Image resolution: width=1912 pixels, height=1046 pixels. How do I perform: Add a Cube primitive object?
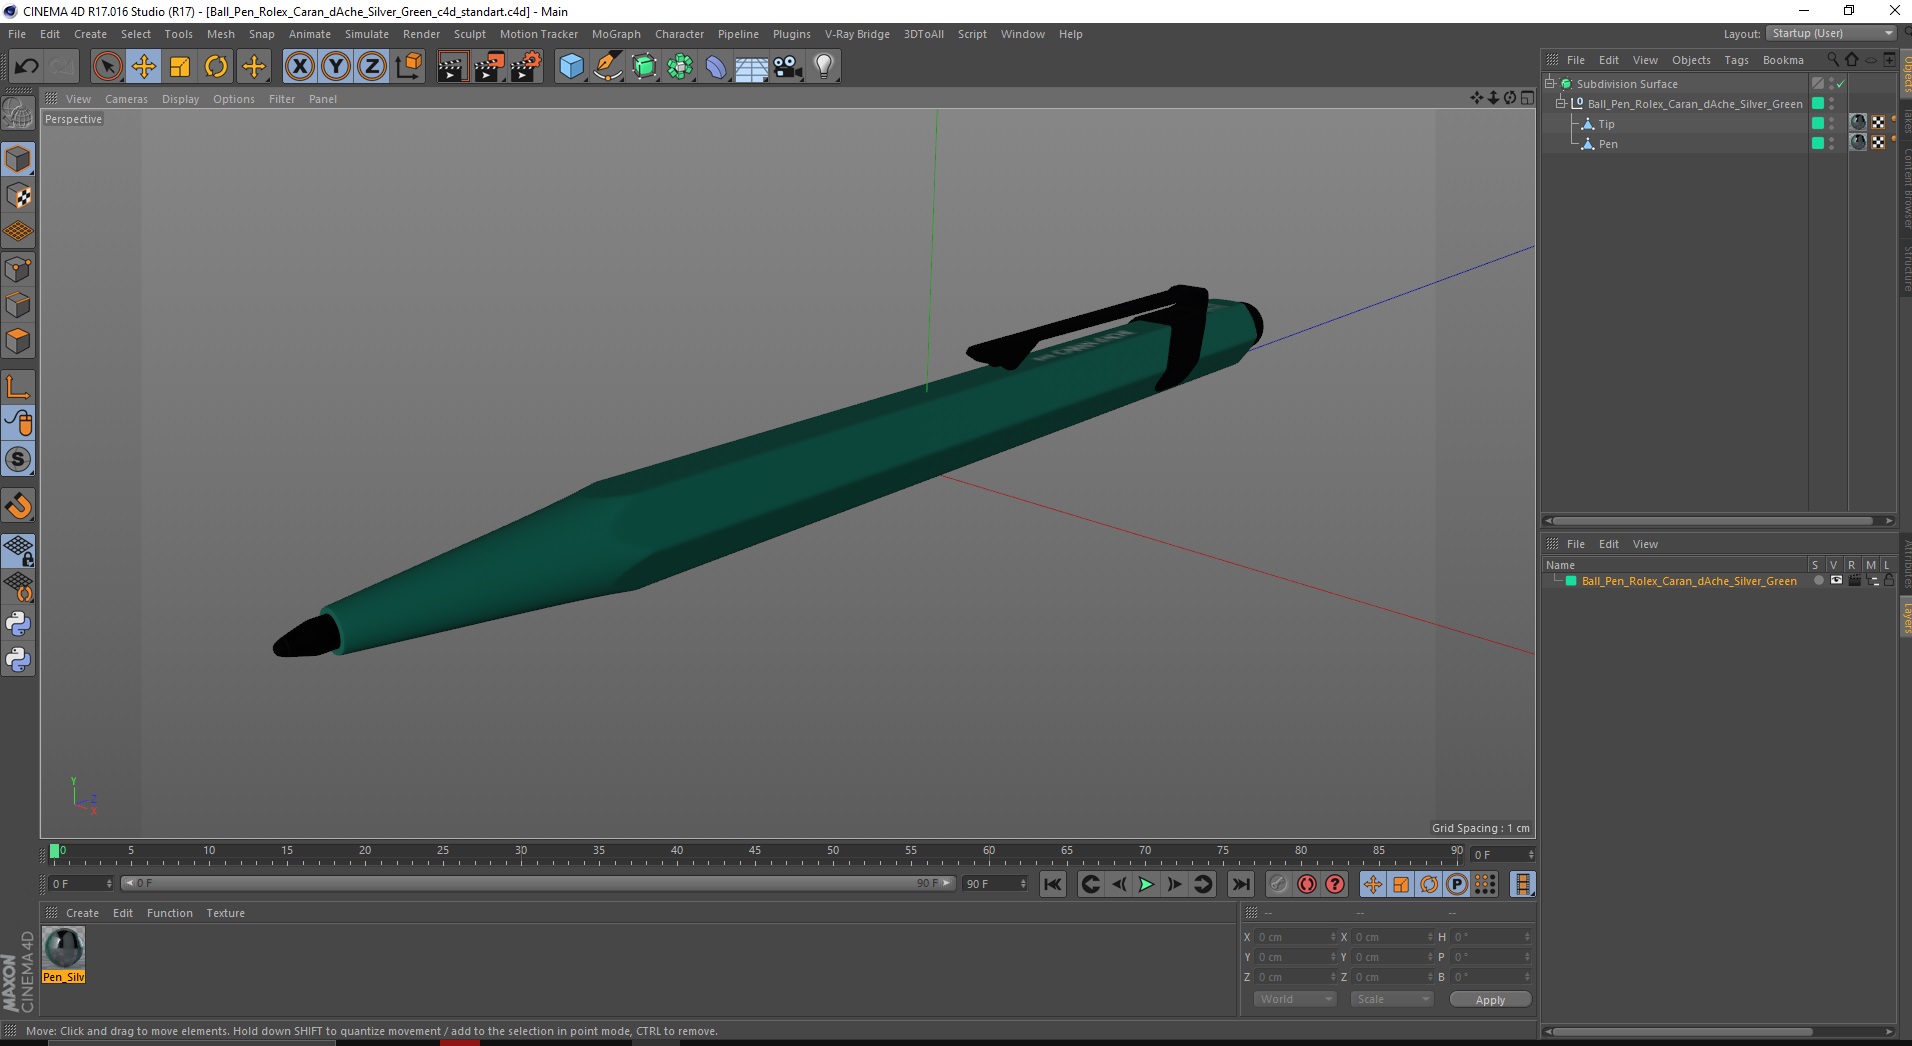point(571,67)
